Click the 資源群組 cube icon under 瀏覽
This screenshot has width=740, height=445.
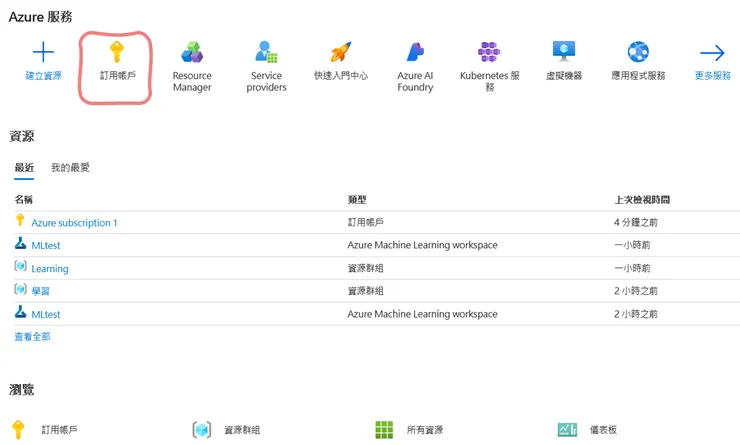[x=202, y=430]
